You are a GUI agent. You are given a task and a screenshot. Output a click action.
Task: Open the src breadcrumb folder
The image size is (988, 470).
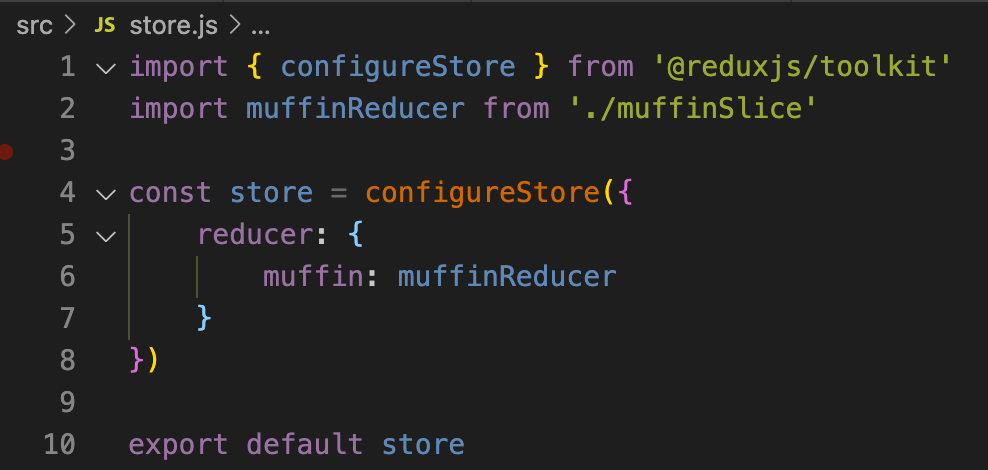pos(34,26)
